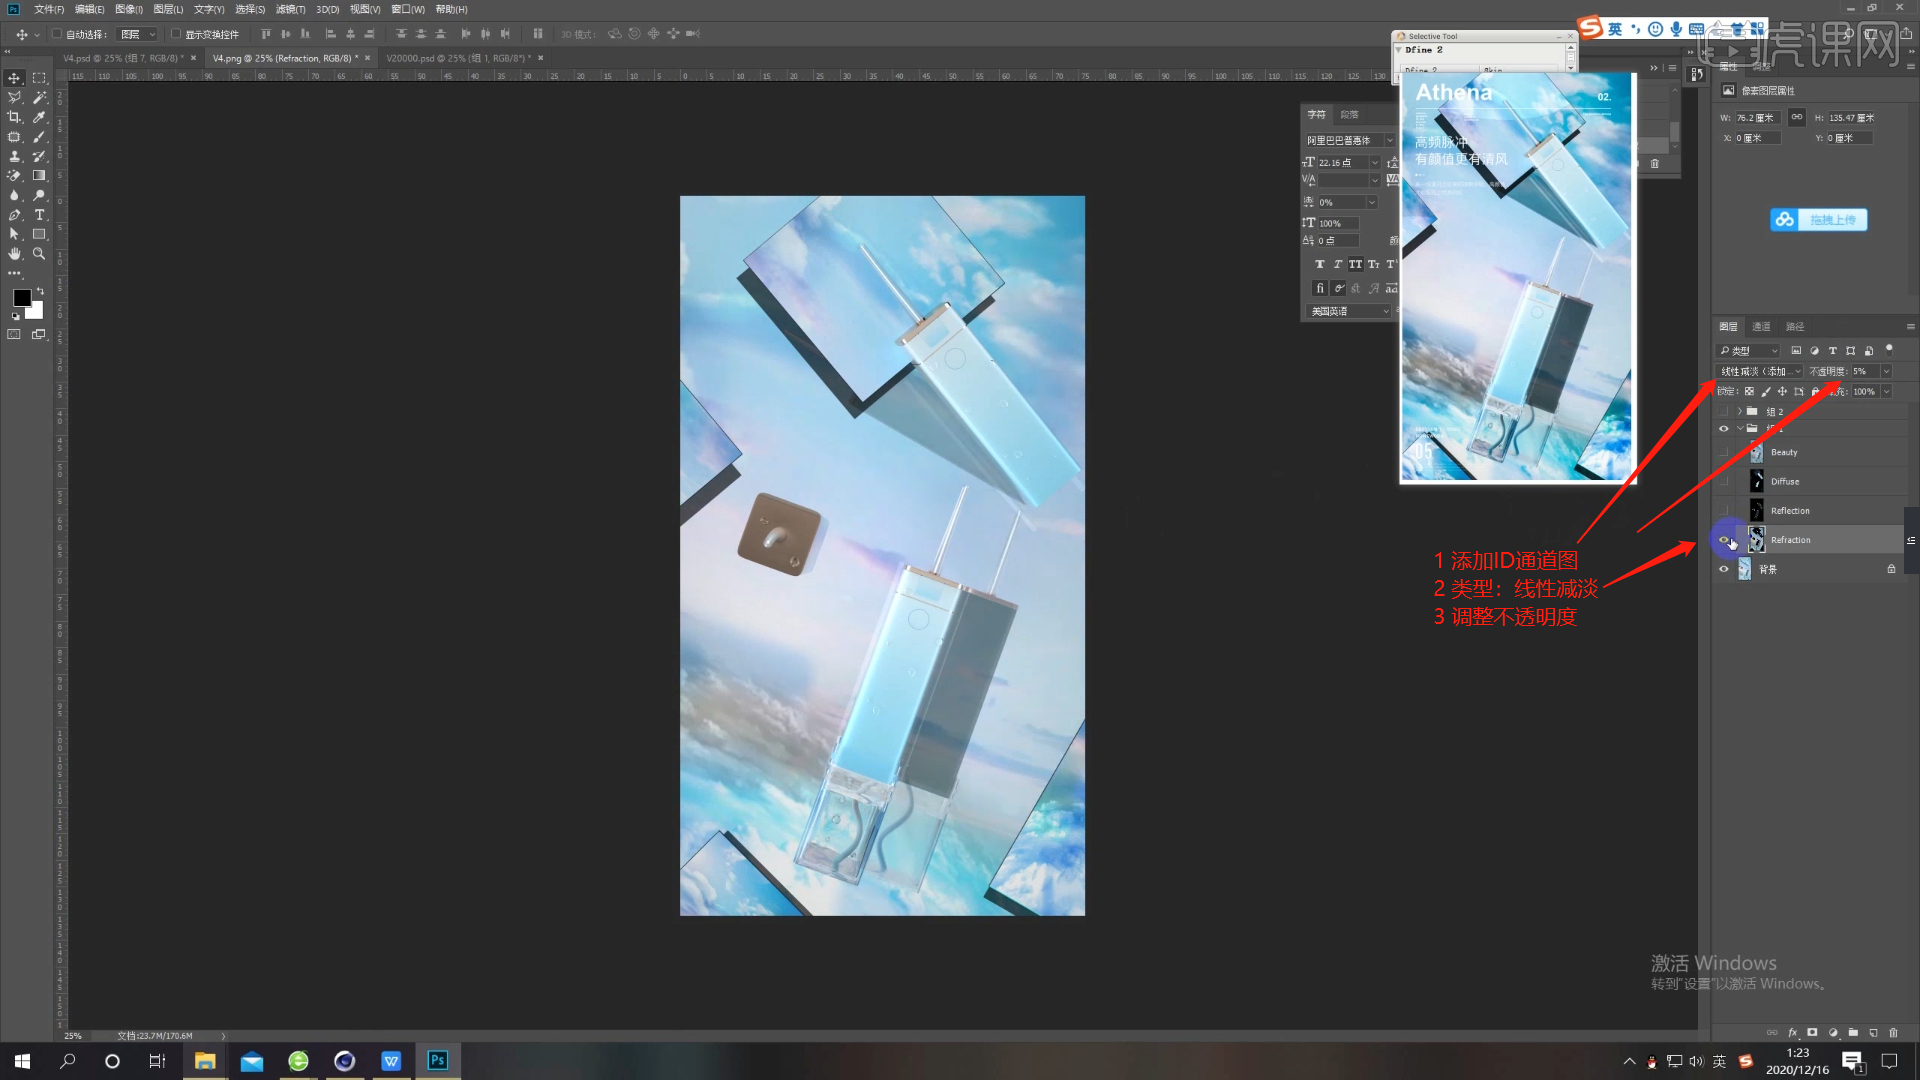This screenshot has height=1080, width=1920.
Task: Click the 图层 tab in panel
Action: (x=1731, y=326)
